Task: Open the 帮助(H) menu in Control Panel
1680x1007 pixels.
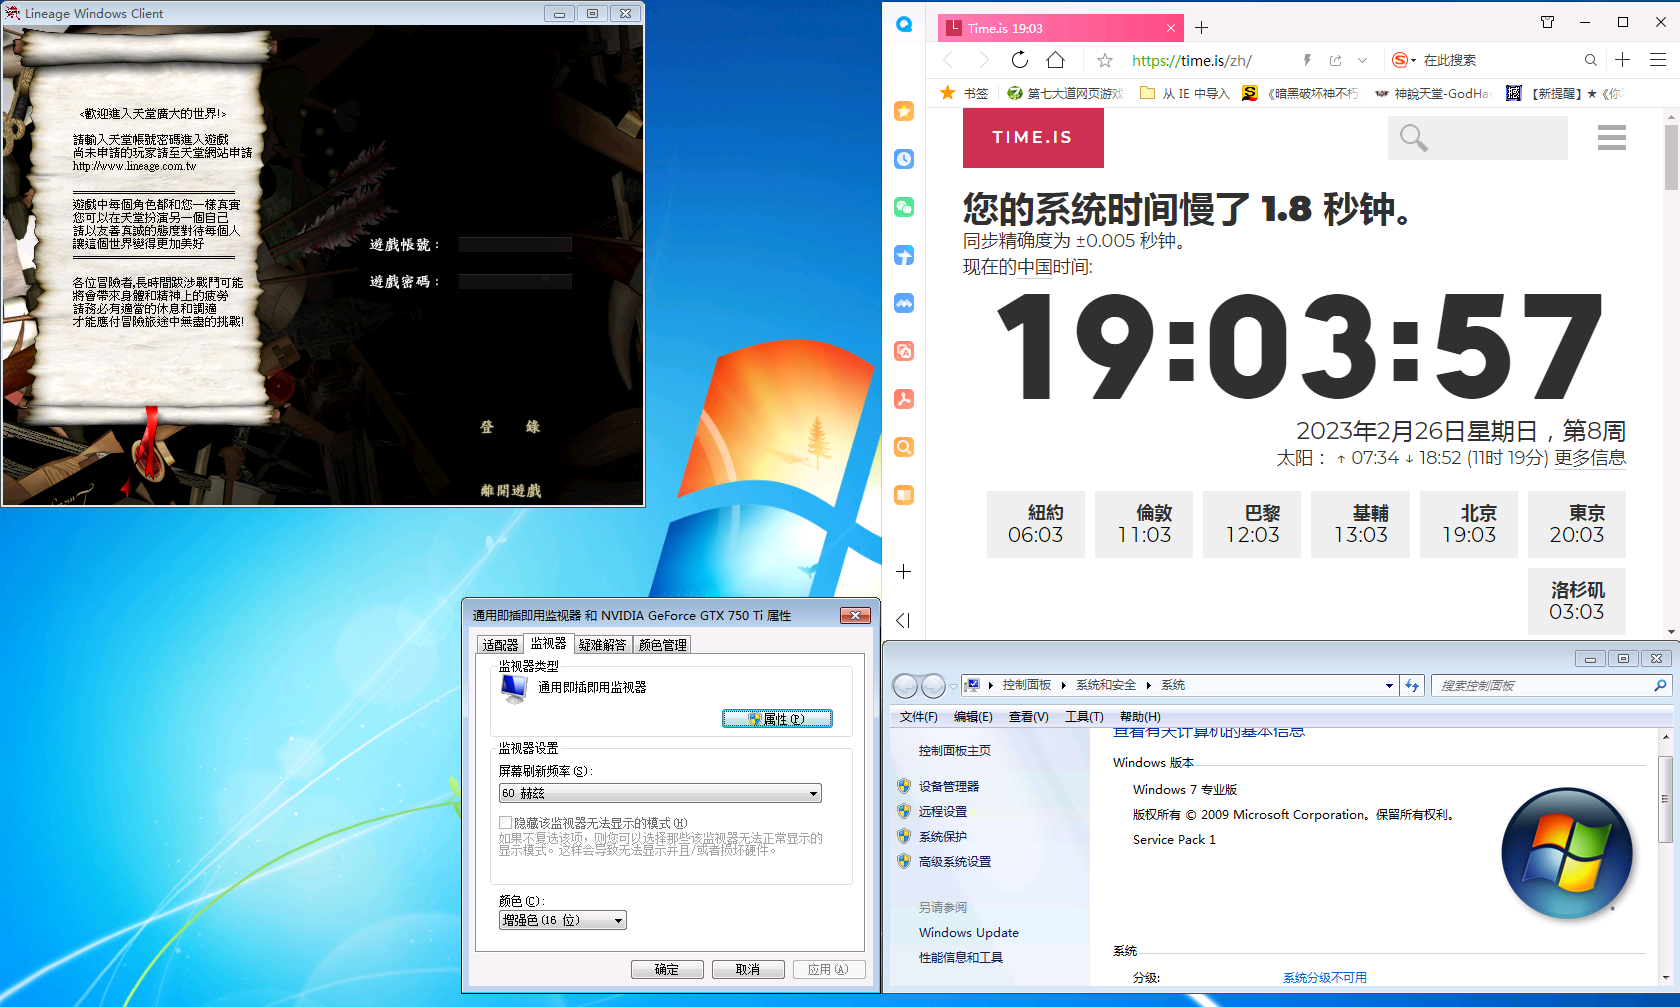Action: [1140, 716]
